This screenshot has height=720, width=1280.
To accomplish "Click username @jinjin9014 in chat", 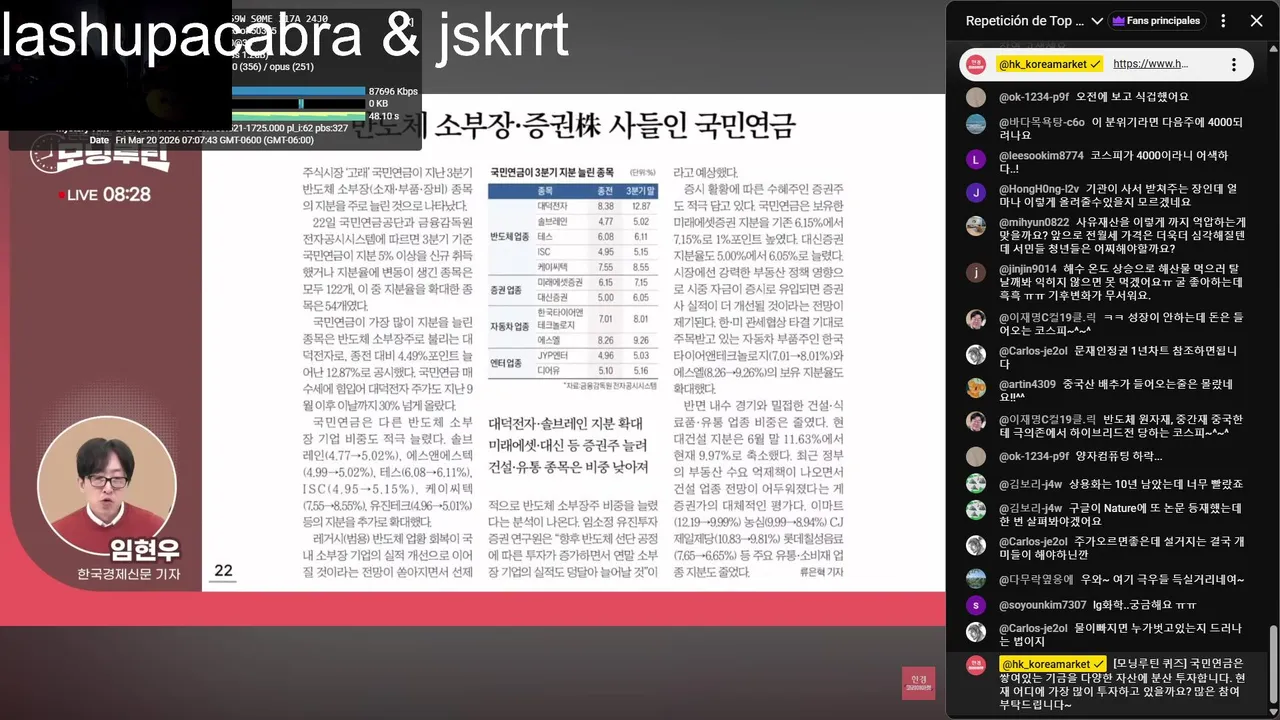I will (1027, 269).
